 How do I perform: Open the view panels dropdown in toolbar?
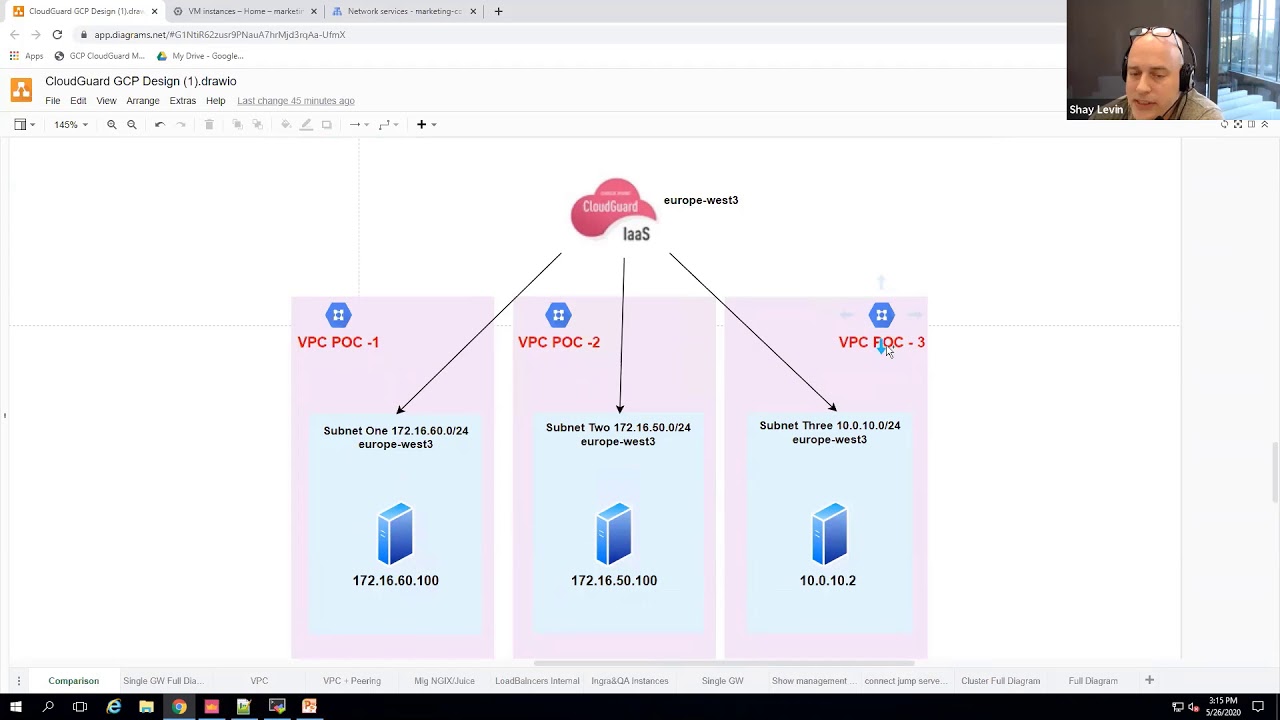pos(24,124)
